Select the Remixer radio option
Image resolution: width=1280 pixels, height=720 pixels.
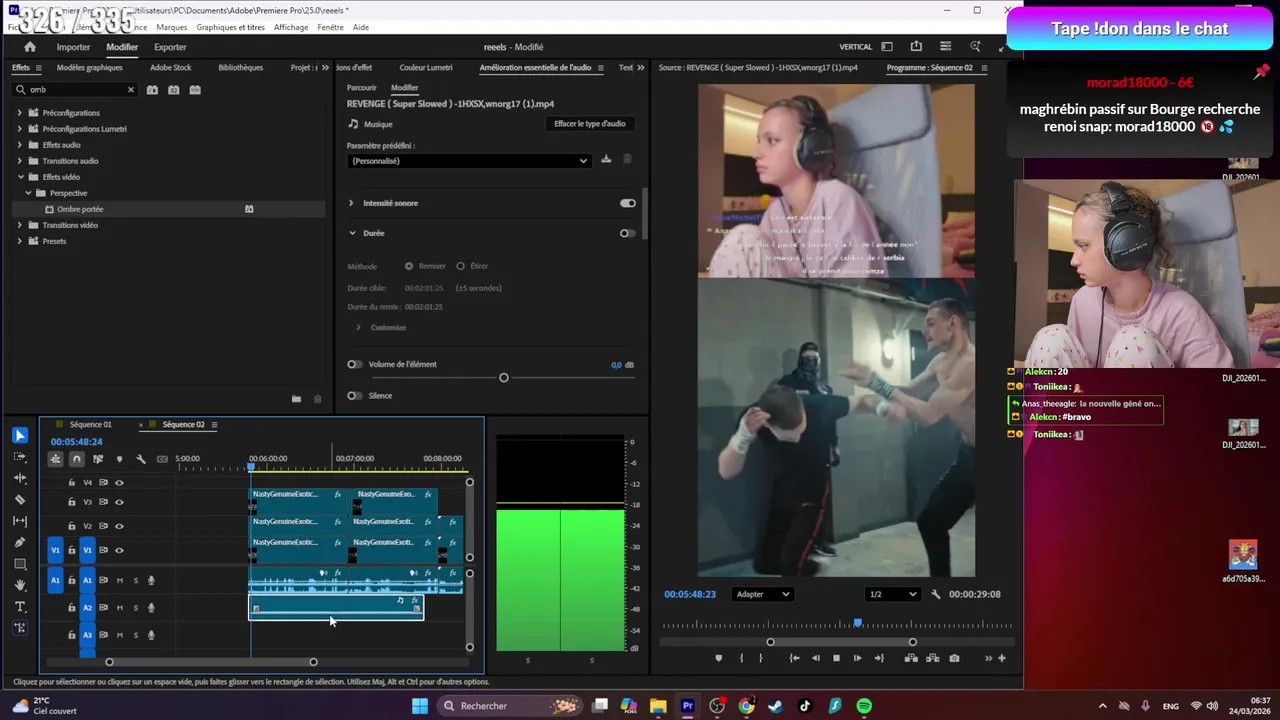tap(409, 266)
